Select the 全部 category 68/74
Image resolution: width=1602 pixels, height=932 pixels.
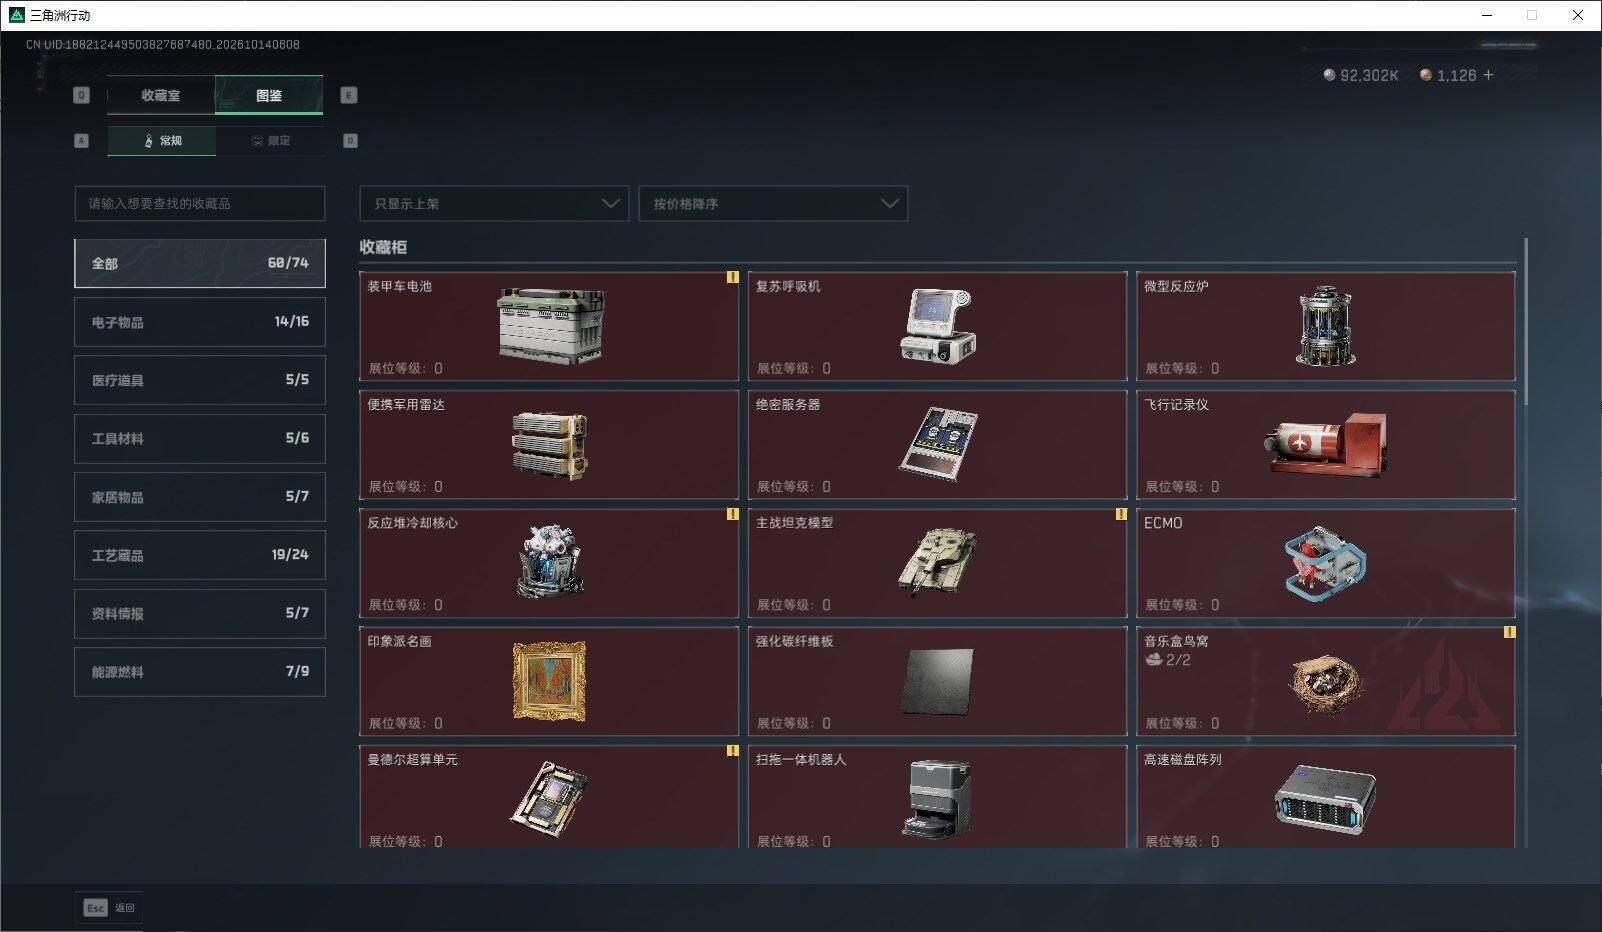200,263
